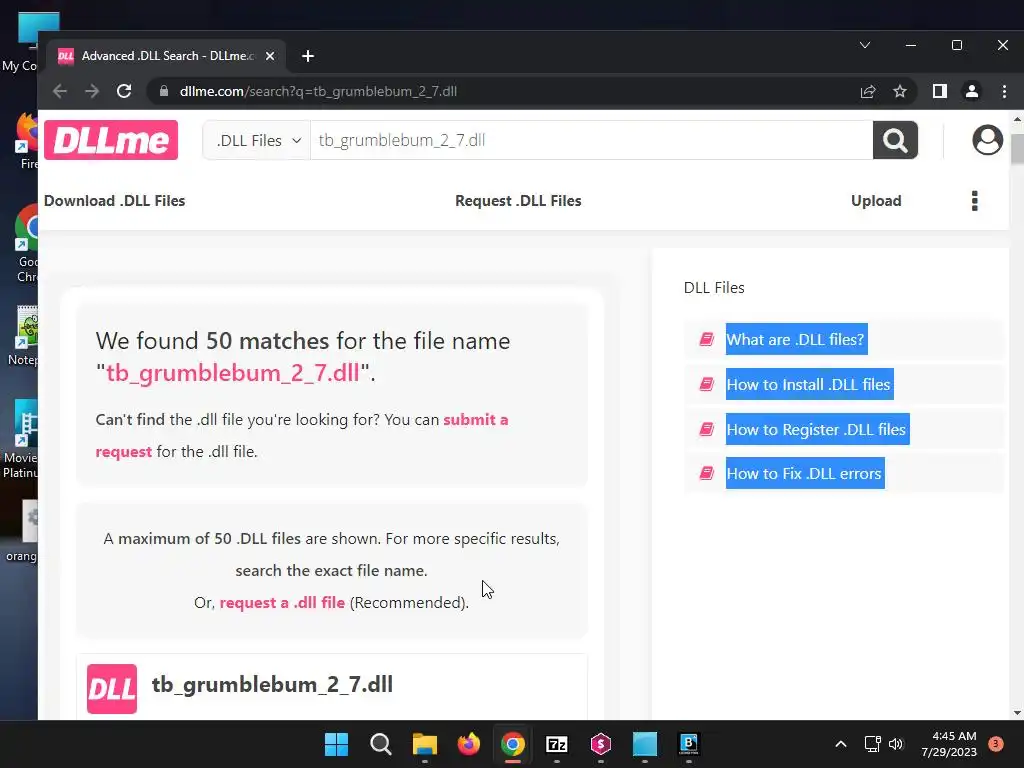Click book icon next to How to Fix .DLL errors
Screen dimensions: 1024x768
(x=707, y=473)
